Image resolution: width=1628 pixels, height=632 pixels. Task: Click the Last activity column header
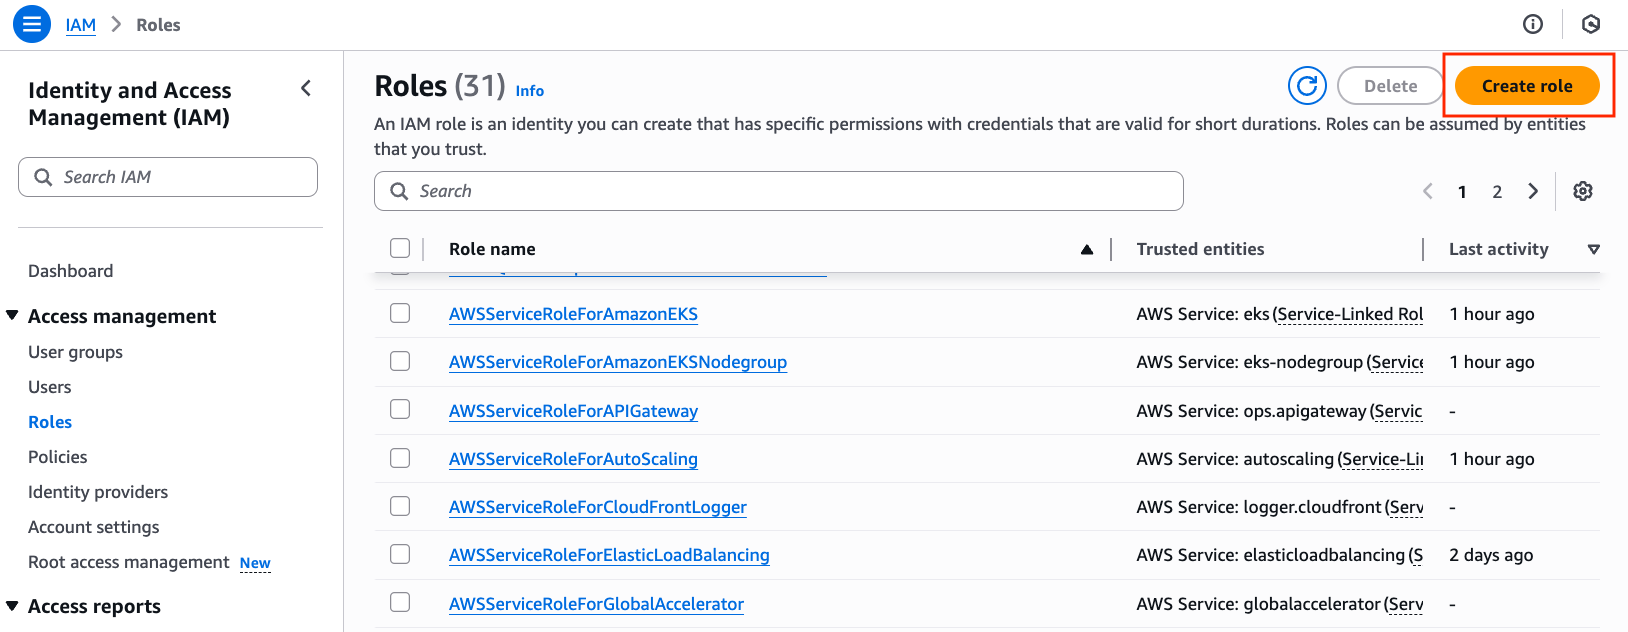[1498, 249]
